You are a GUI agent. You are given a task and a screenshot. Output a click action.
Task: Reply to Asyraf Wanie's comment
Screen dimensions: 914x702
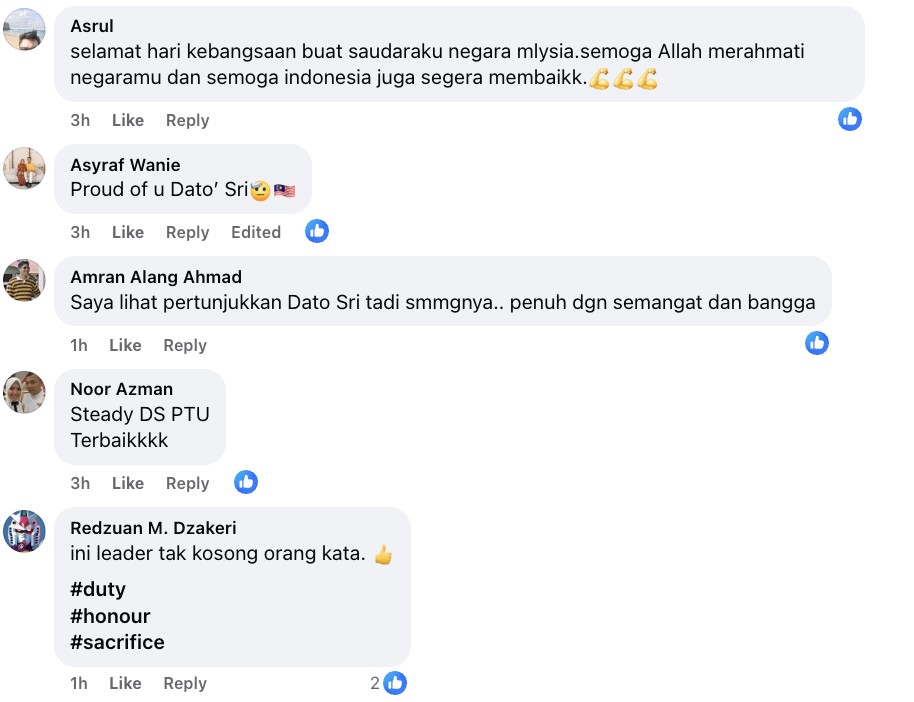(x=187, y=232)
